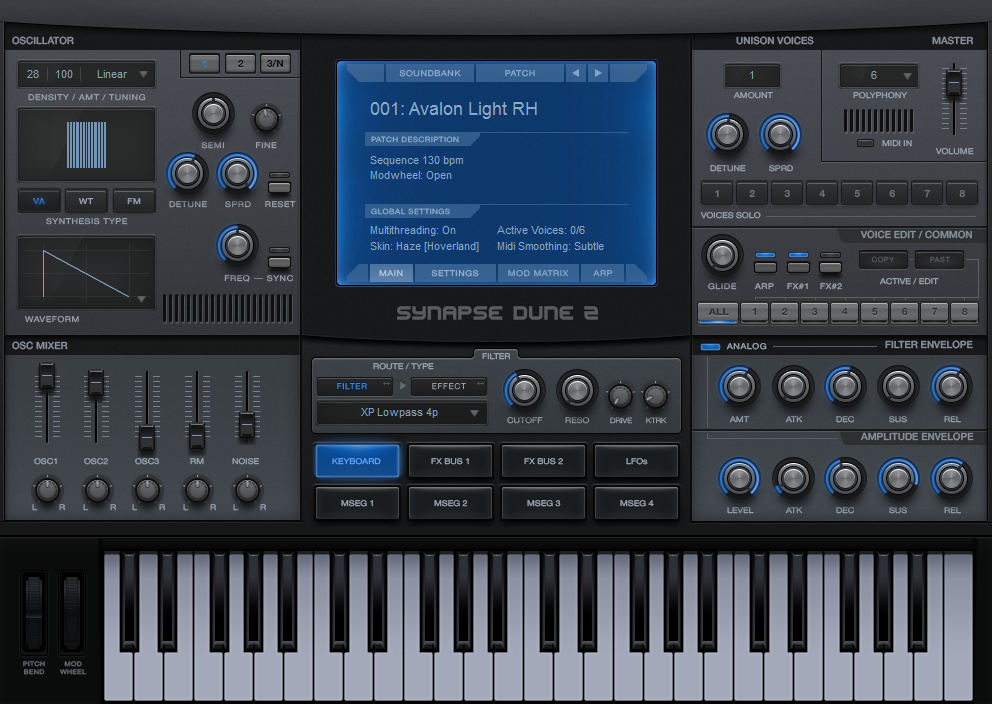Click the filter CUTOFF knob
992x704 pixels.
pyautogui.click(x=524, y=390)
